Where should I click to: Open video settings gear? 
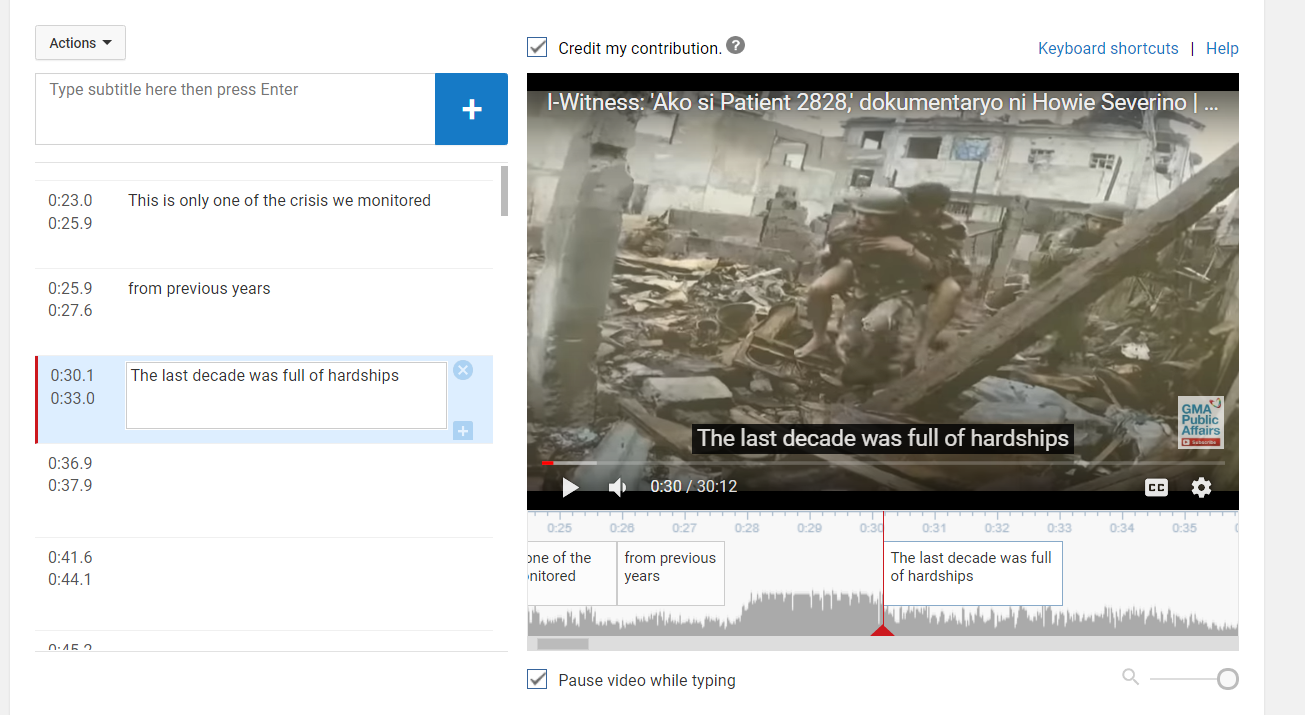point(1201,487)
